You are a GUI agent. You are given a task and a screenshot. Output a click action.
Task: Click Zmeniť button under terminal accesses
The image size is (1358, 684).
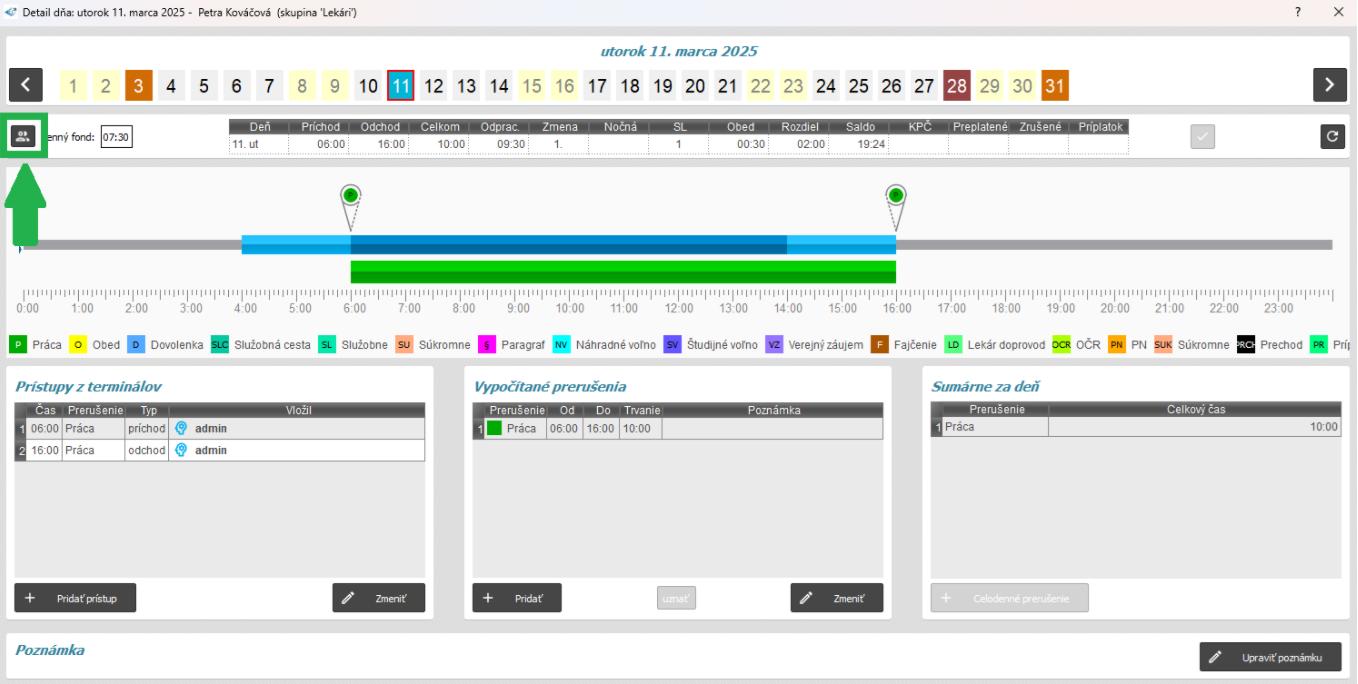[378, 597]
